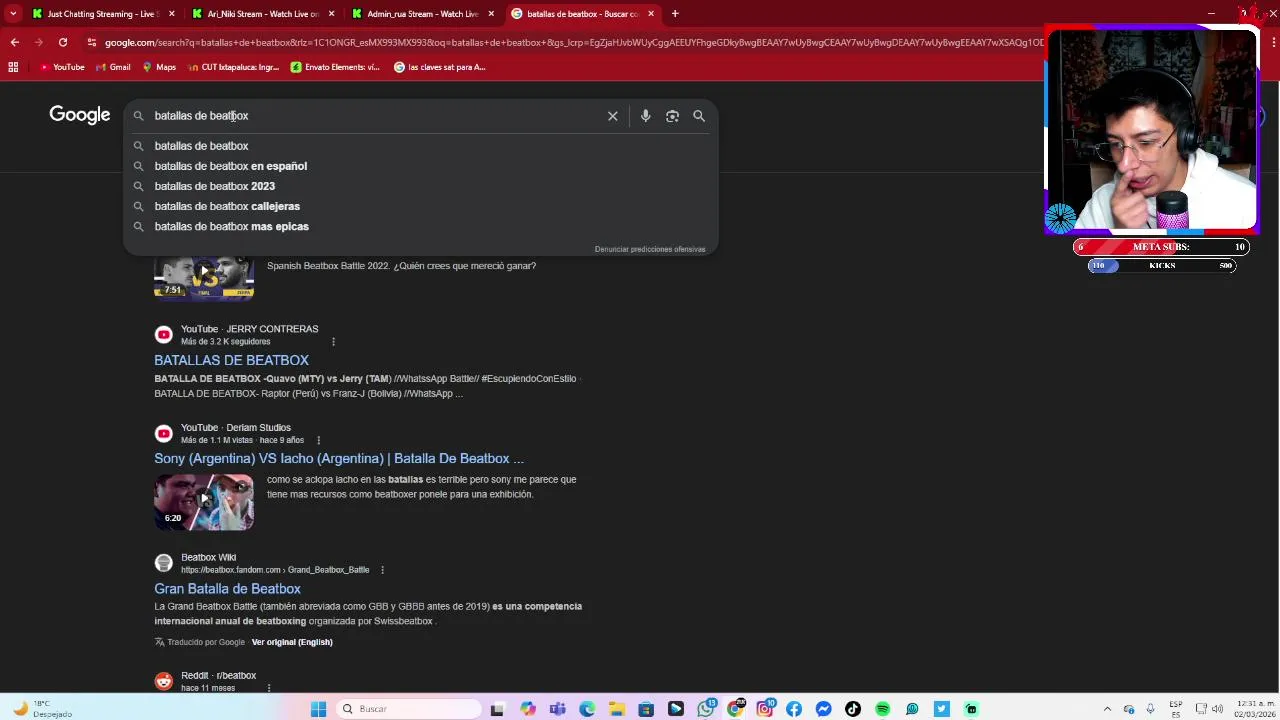Play the 6:20 Sony vs Iacho thumbnail
This screenshot has width=1280, height=720.
point(204,501)
